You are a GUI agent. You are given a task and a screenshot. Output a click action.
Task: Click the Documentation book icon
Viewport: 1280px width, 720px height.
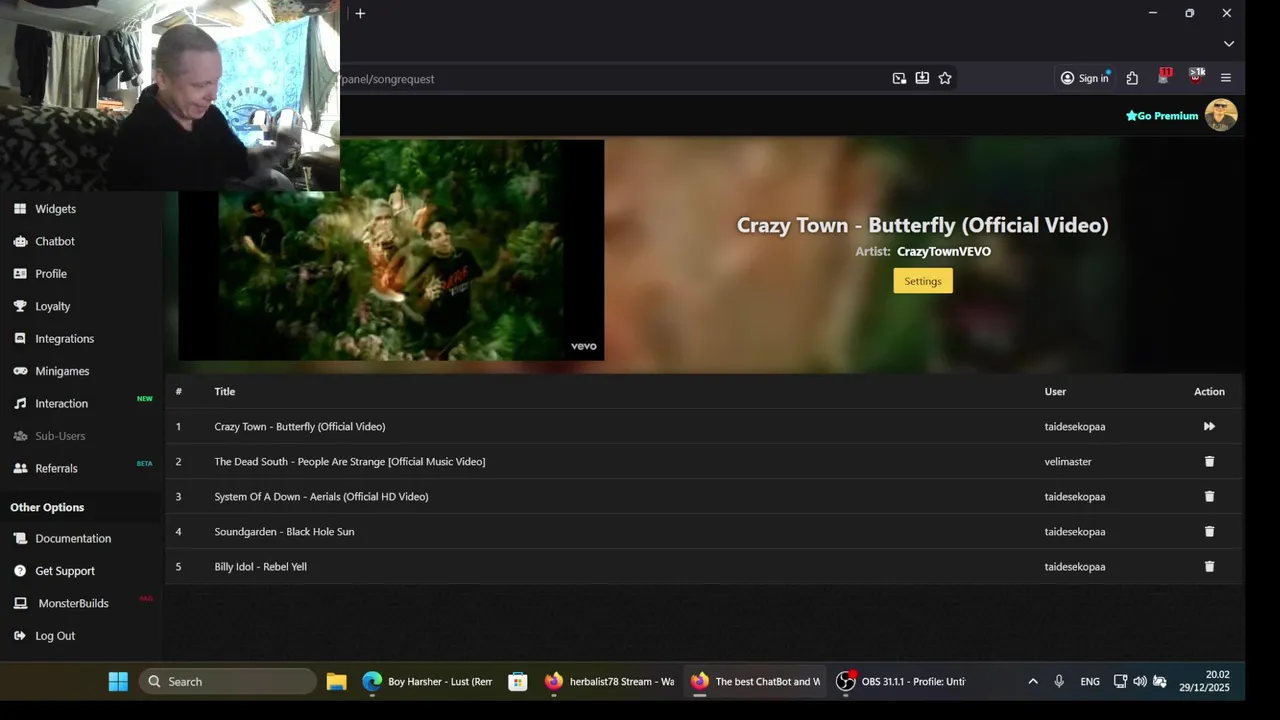tap(20, 538)
